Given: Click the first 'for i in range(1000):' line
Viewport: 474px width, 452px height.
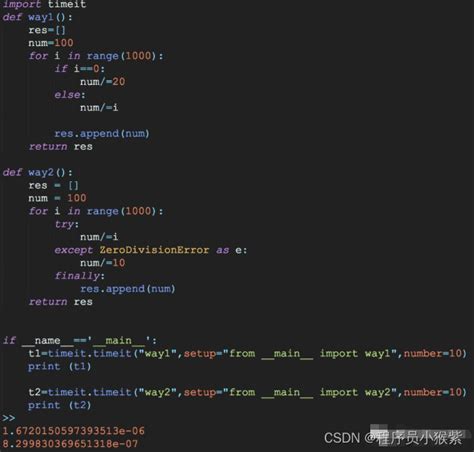Looking at the screenshot, I should tap(96, 56).
